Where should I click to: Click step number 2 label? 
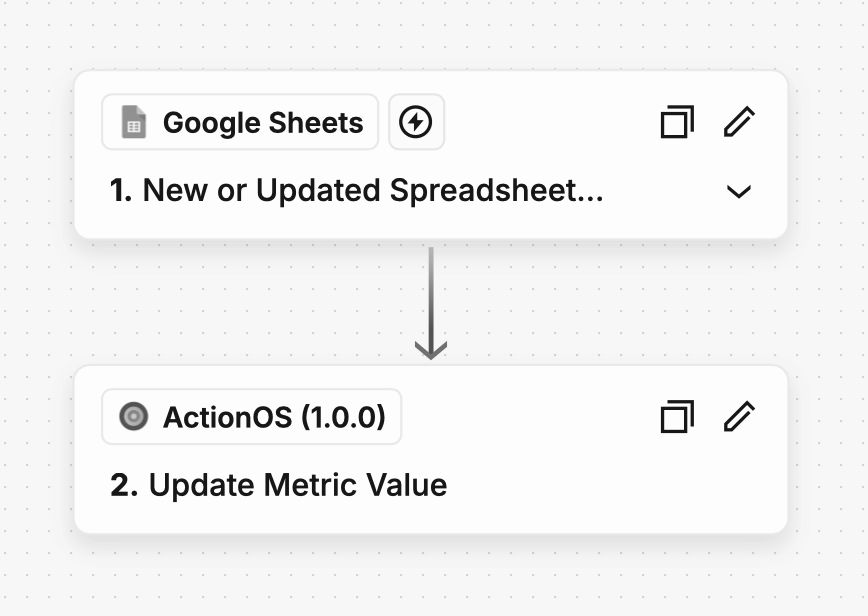pyautogui.click(x=123, y=485)
